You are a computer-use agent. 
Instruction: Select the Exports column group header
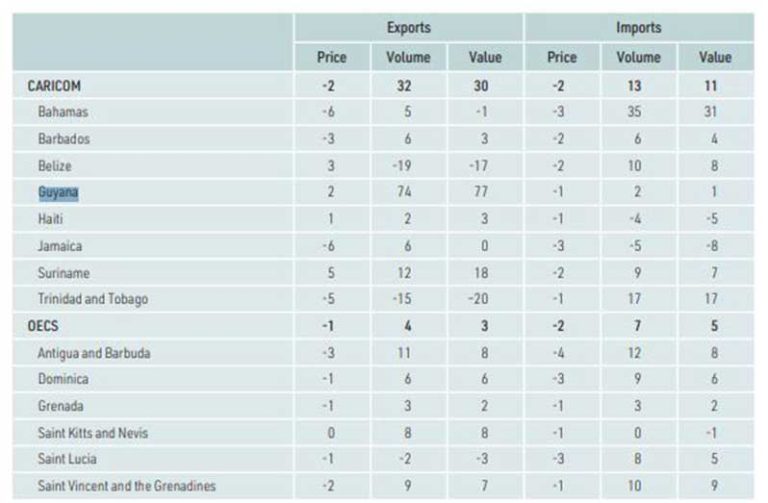pyautogui.click(x=409, y=27)
